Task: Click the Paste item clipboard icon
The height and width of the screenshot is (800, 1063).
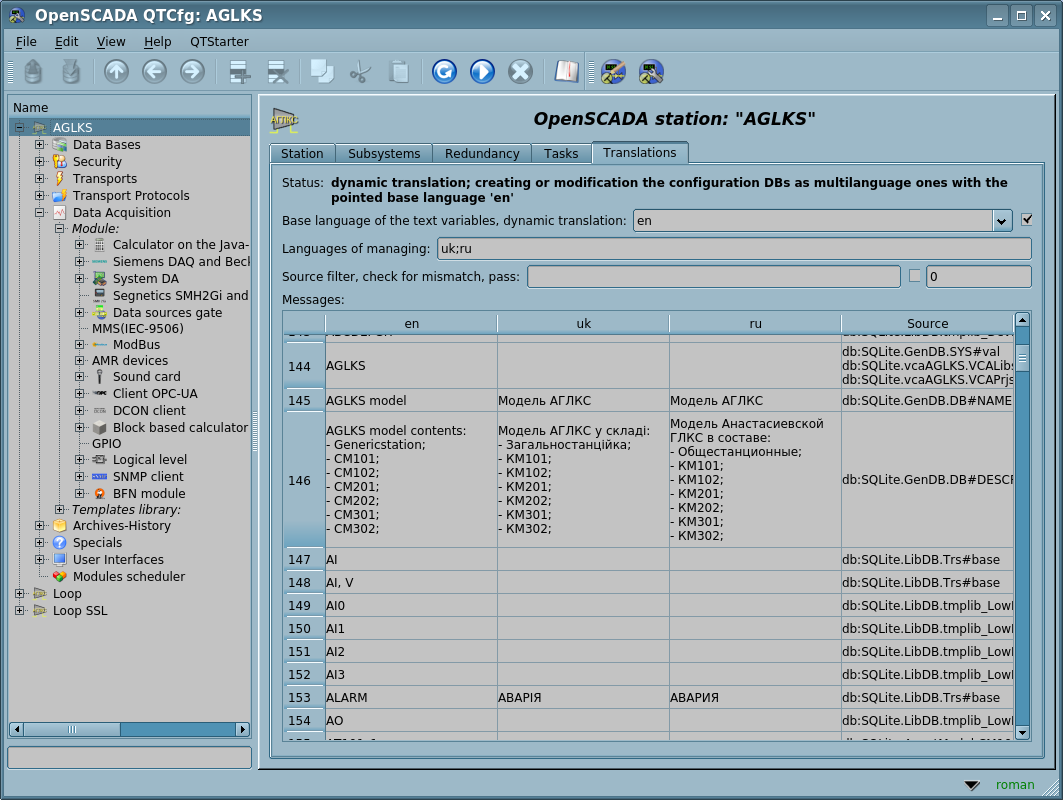Action: click(x=399, y=71)
